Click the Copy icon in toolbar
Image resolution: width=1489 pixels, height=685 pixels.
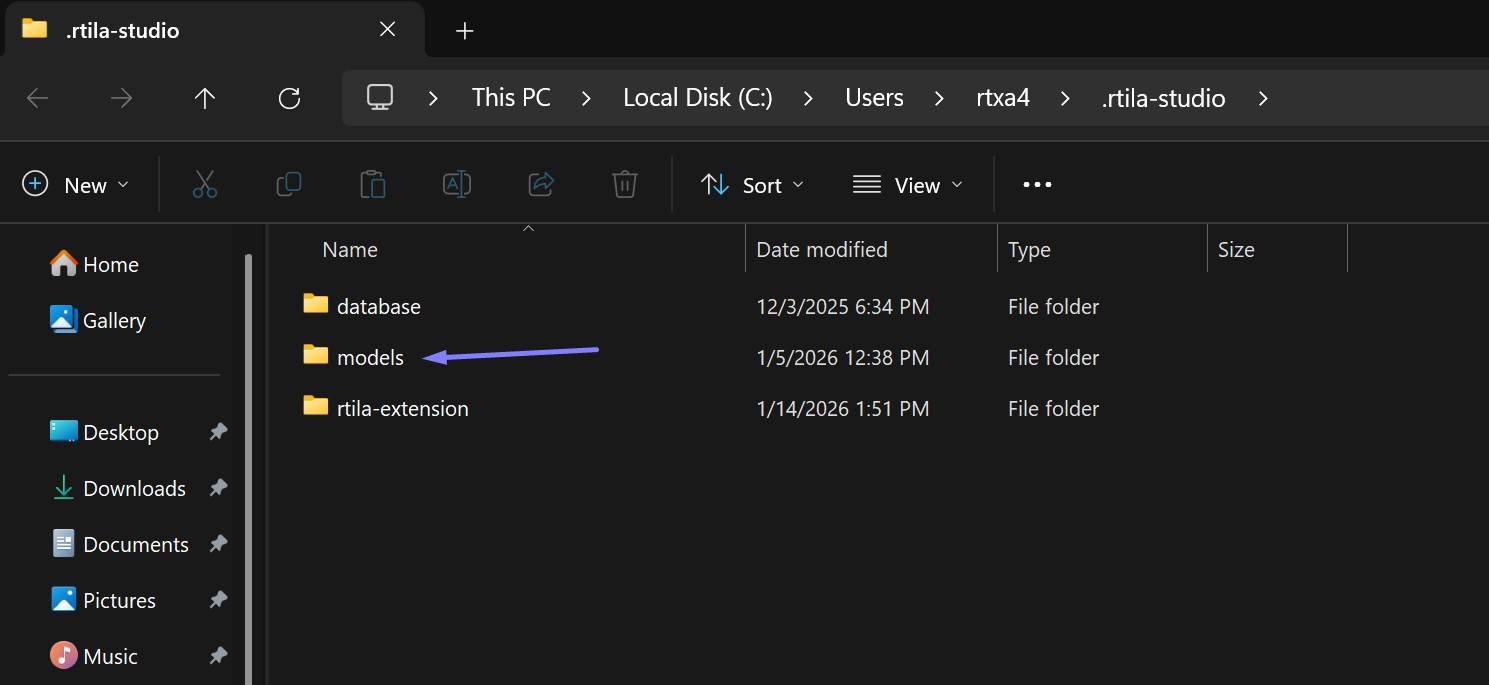point(289,185)
